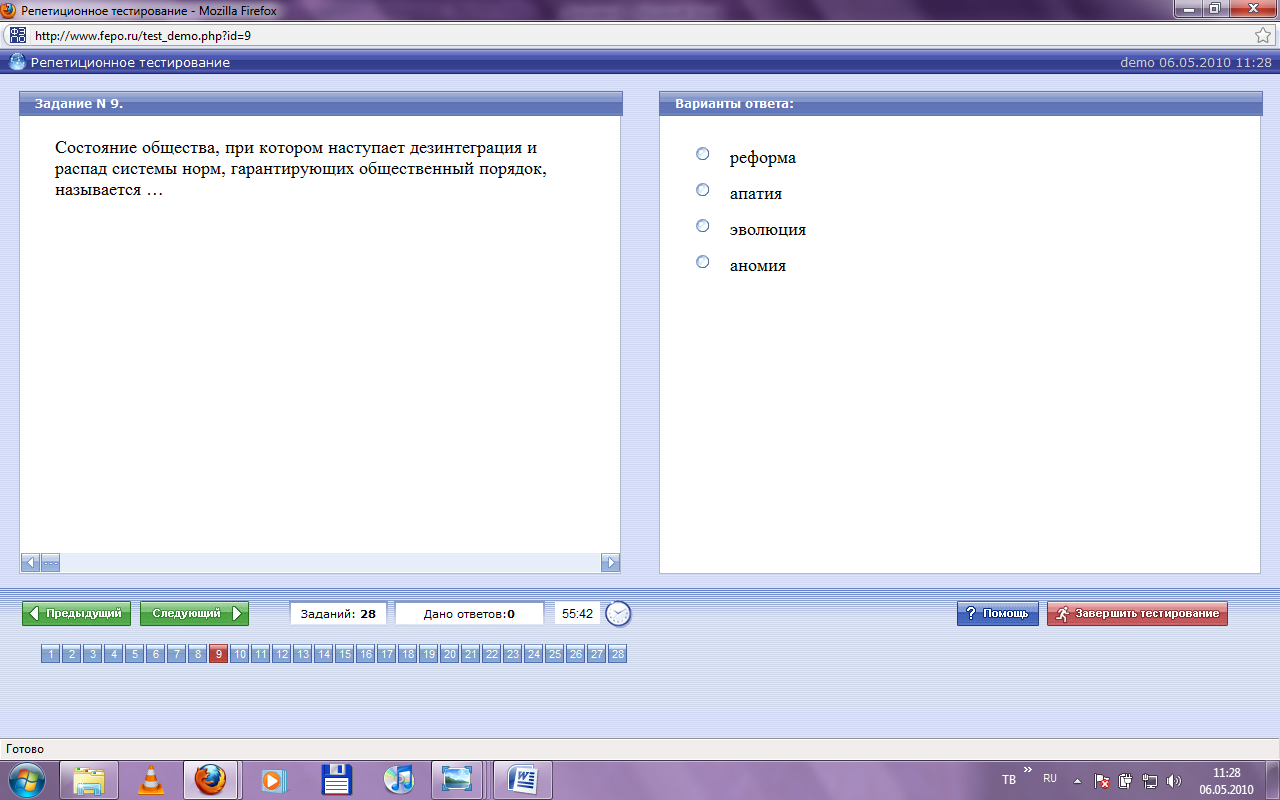Switch to the Firefox taskbar button

coord(211,779)
